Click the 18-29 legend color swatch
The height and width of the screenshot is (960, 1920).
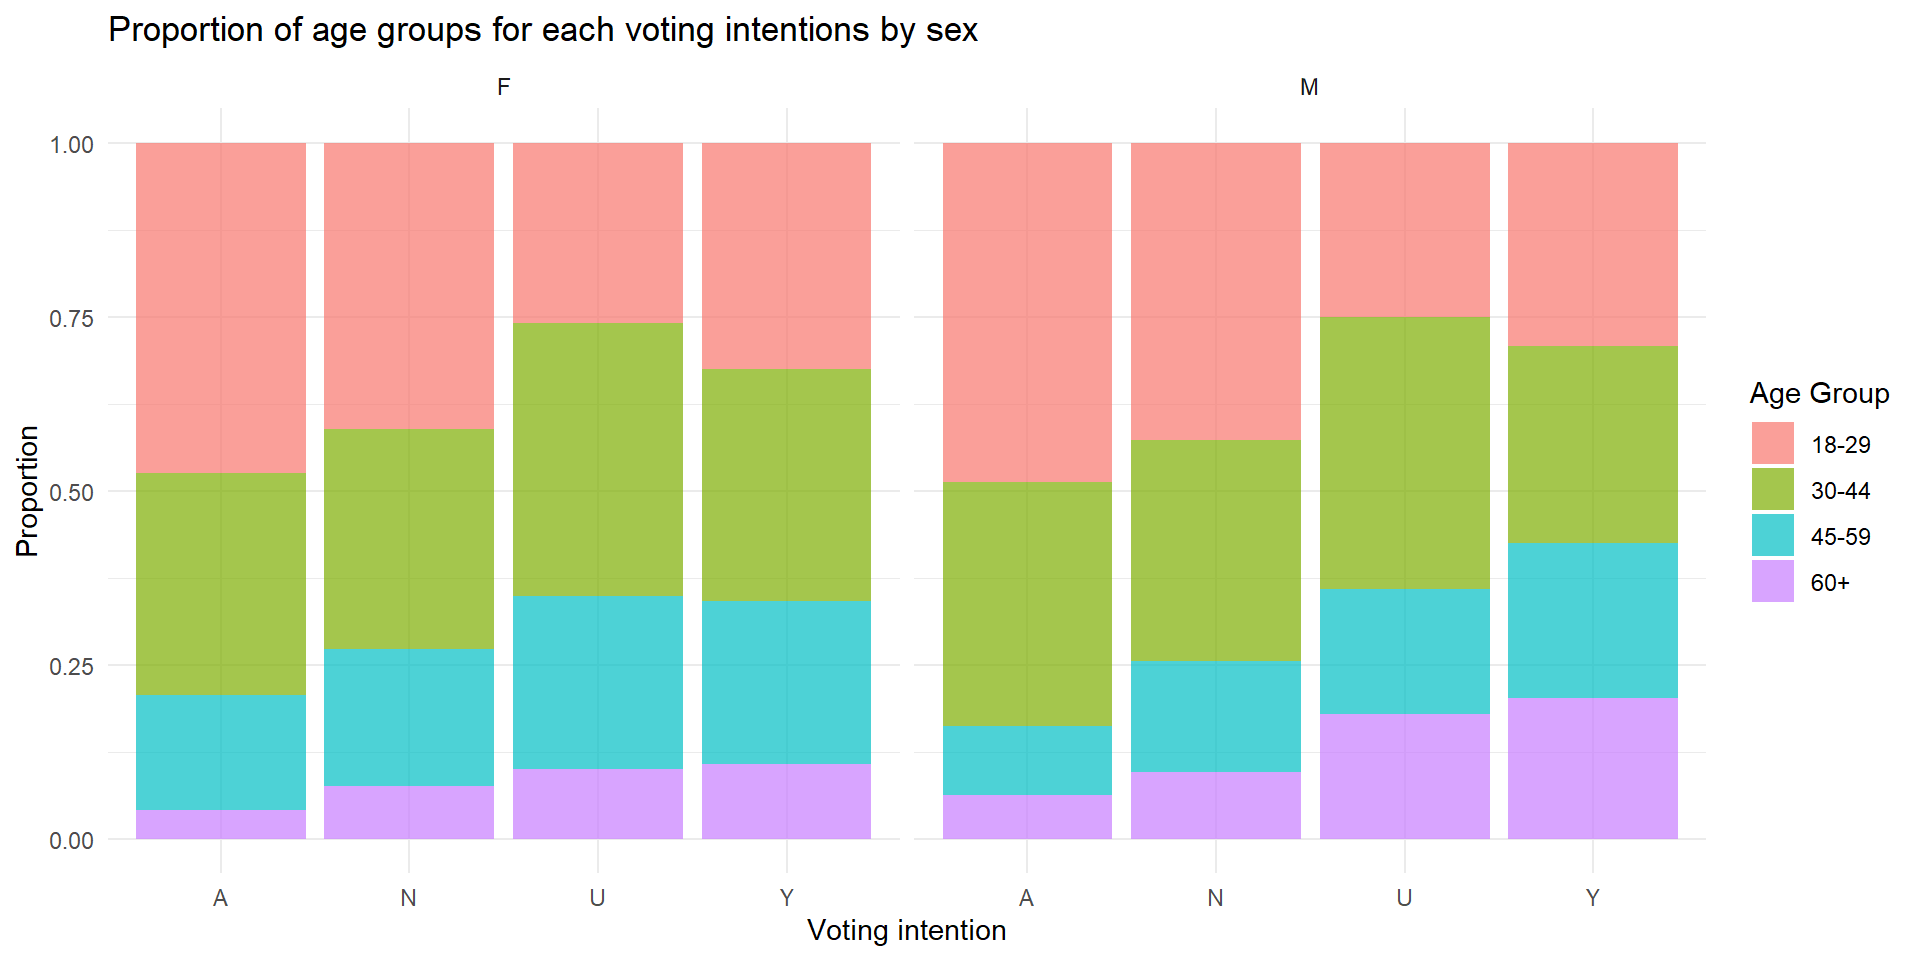point(1772,444)
